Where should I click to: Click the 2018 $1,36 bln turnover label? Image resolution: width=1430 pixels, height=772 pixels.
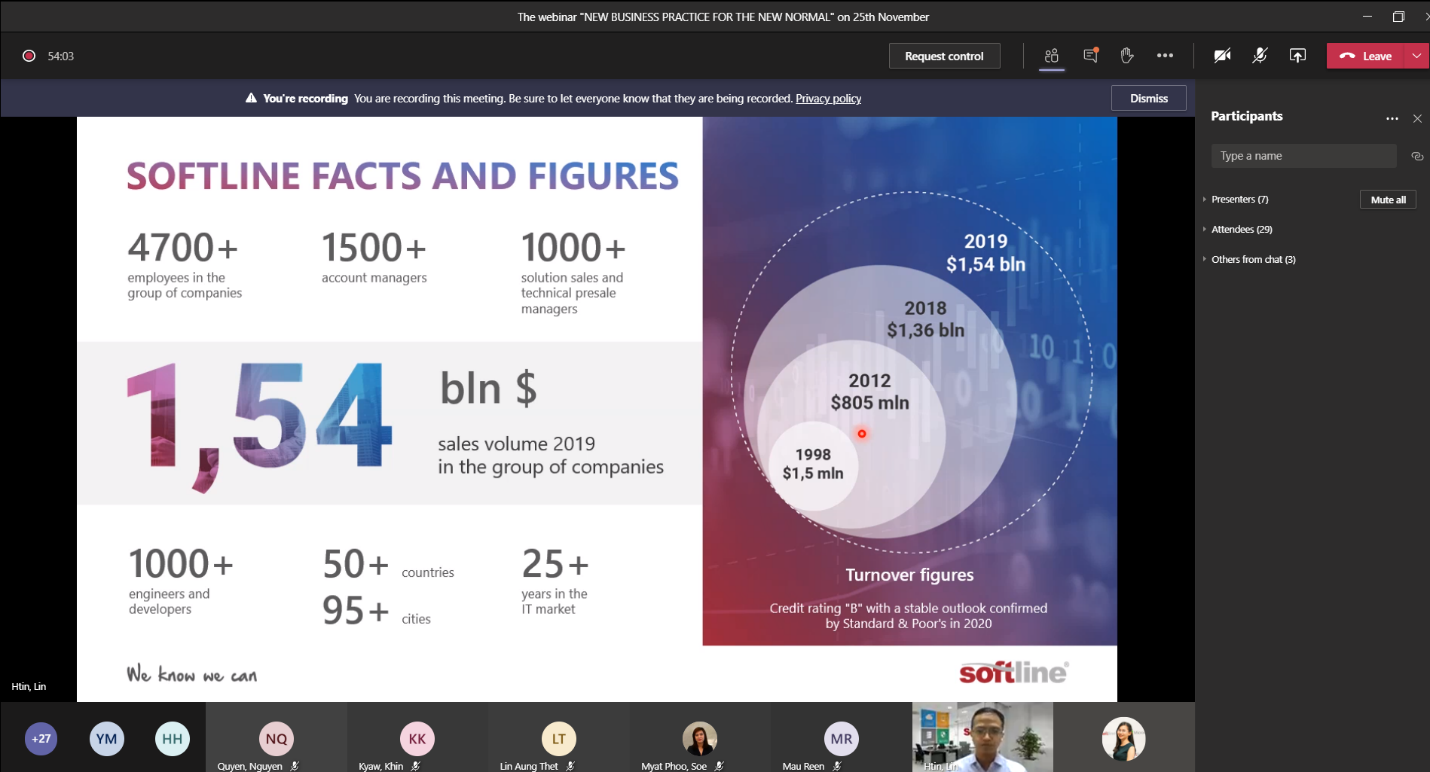pyautogui.click(x=925, y=319)
